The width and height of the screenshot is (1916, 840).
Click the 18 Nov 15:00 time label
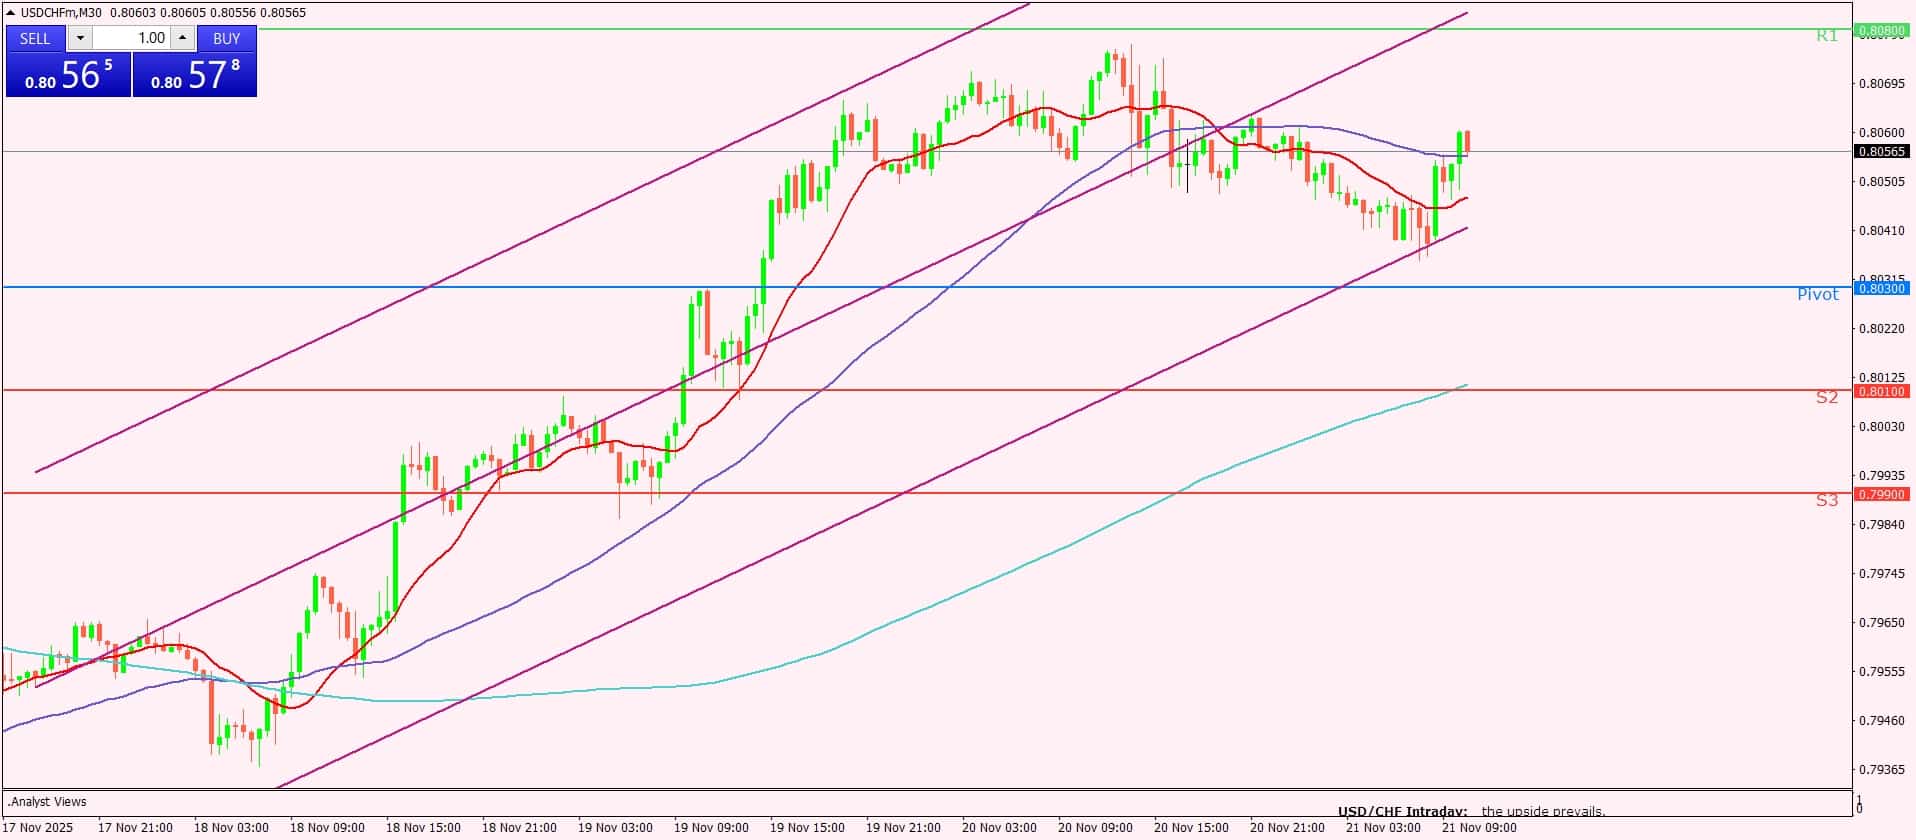423,828
